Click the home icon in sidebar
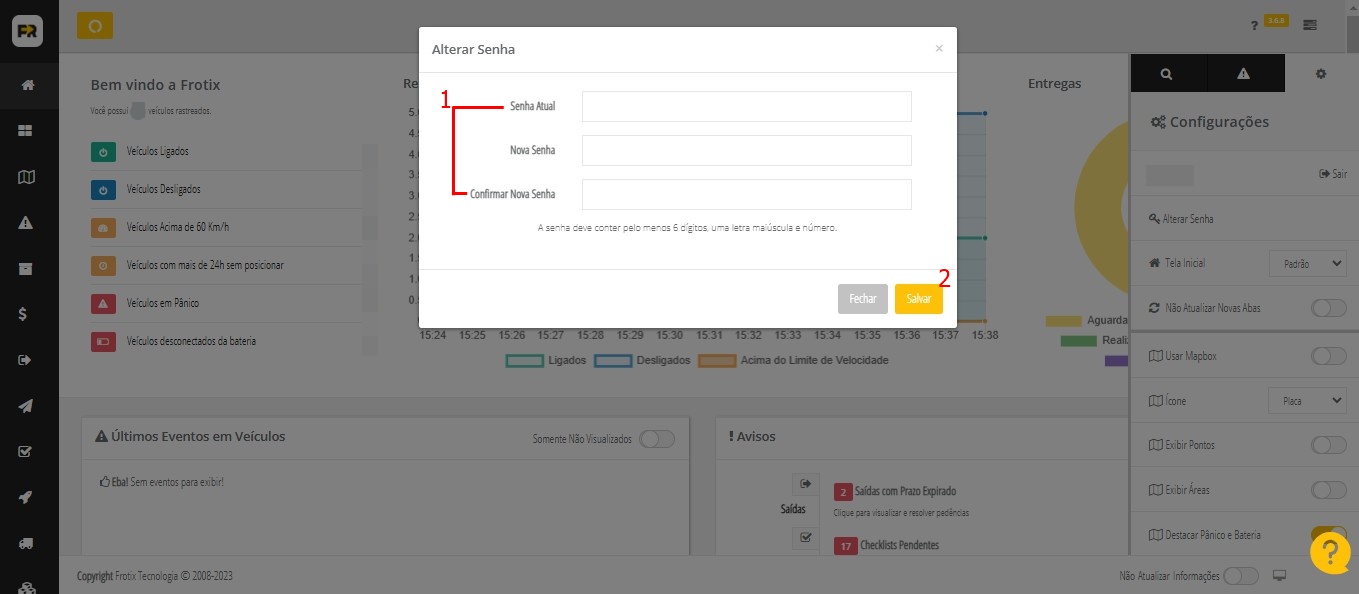Screen dimensions: 1359x594 click(x=27, y=85)
